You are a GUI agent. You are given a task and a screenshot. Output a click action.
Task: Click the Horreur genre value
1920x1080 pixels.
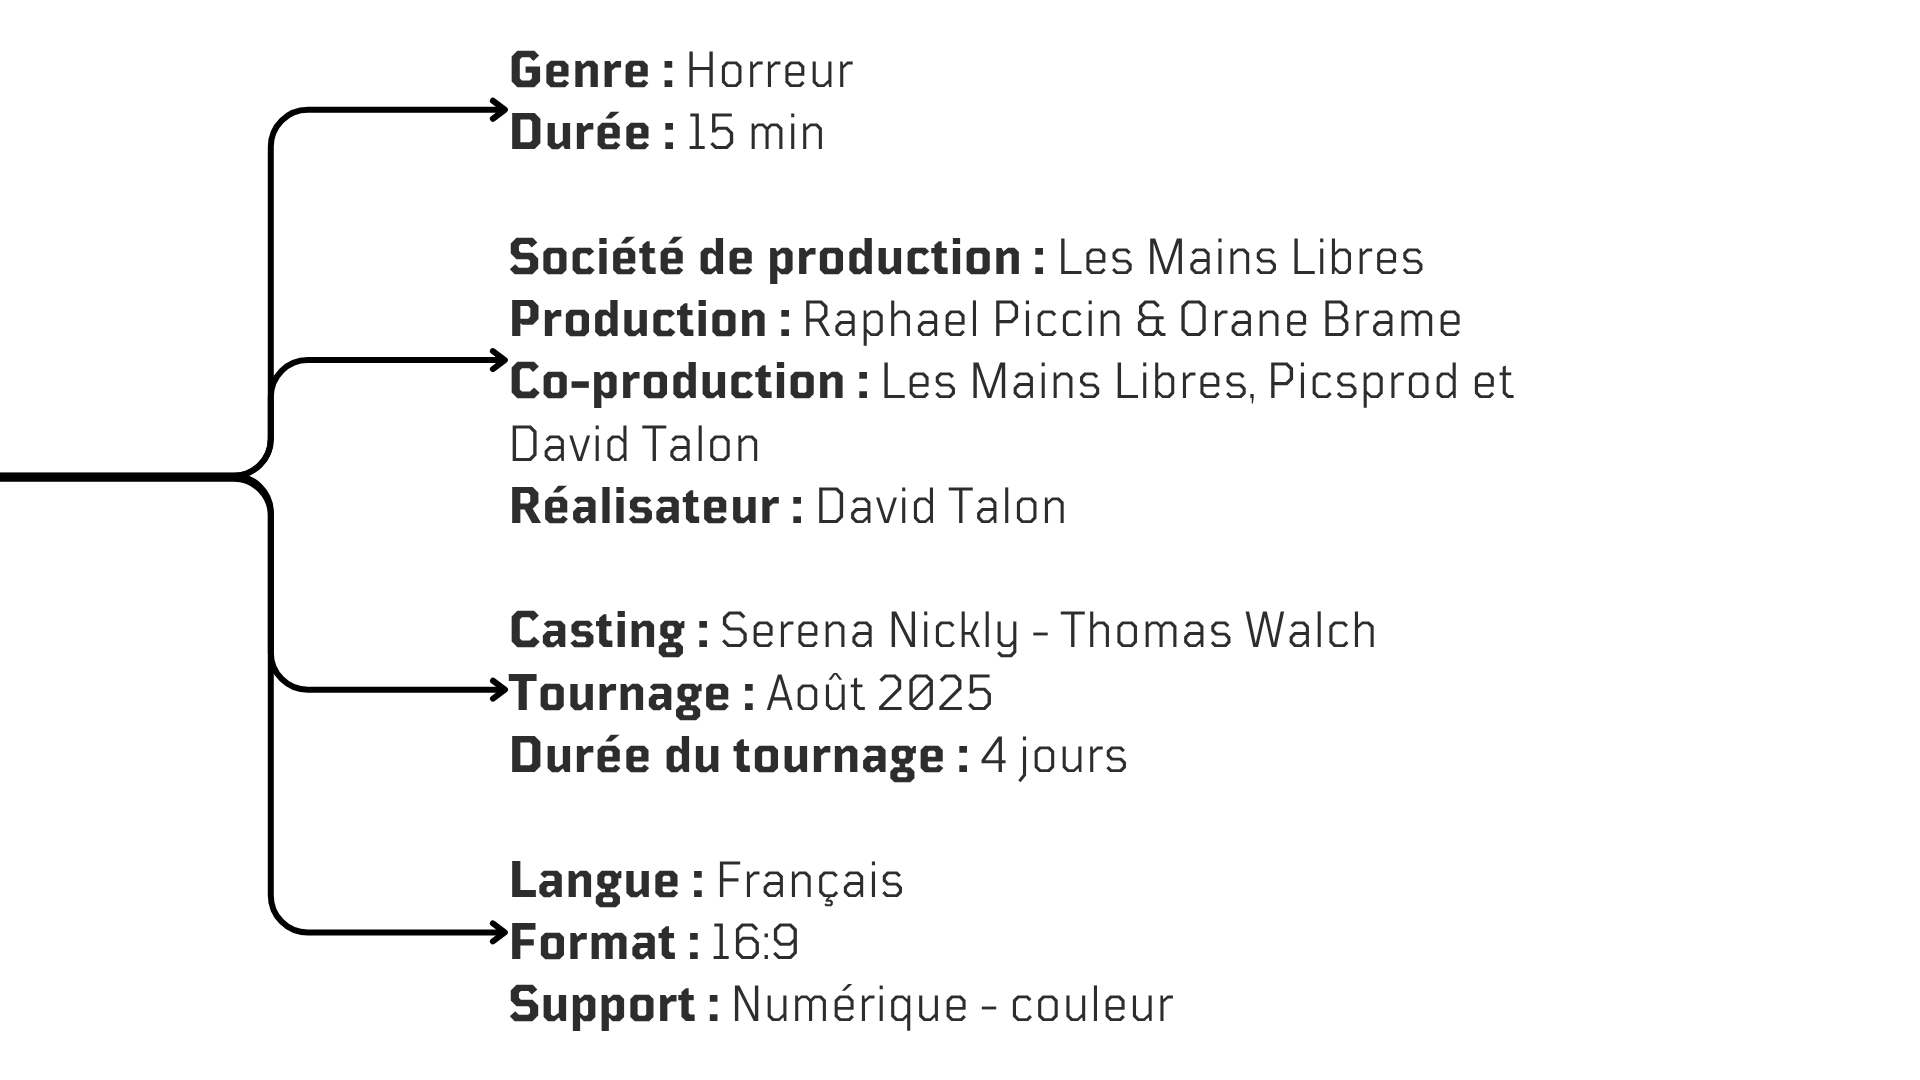point(769,71)
